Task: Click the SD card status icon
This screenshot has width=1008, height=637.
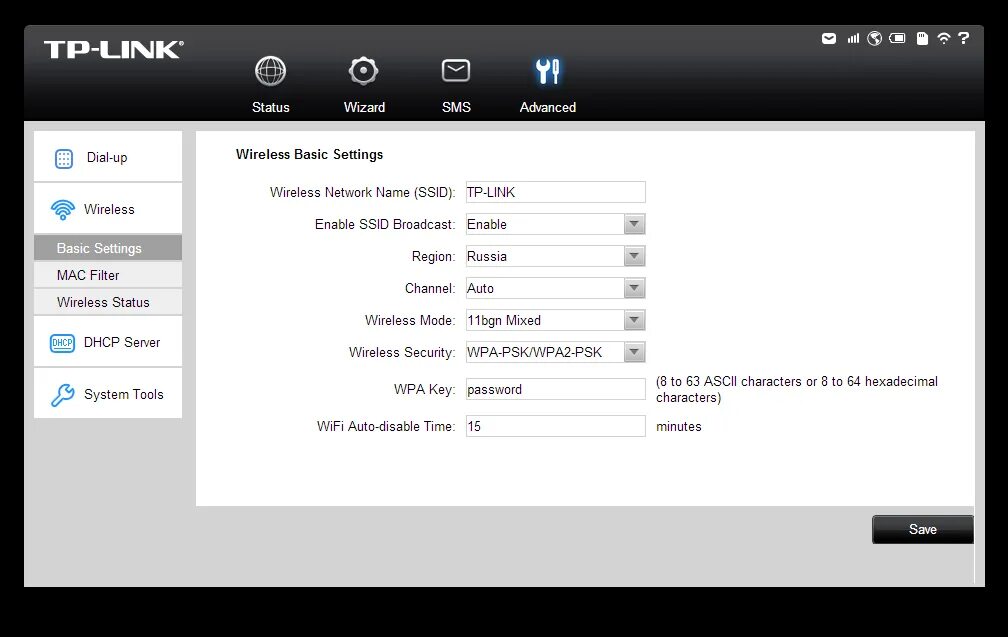Action: click(922, 39)
